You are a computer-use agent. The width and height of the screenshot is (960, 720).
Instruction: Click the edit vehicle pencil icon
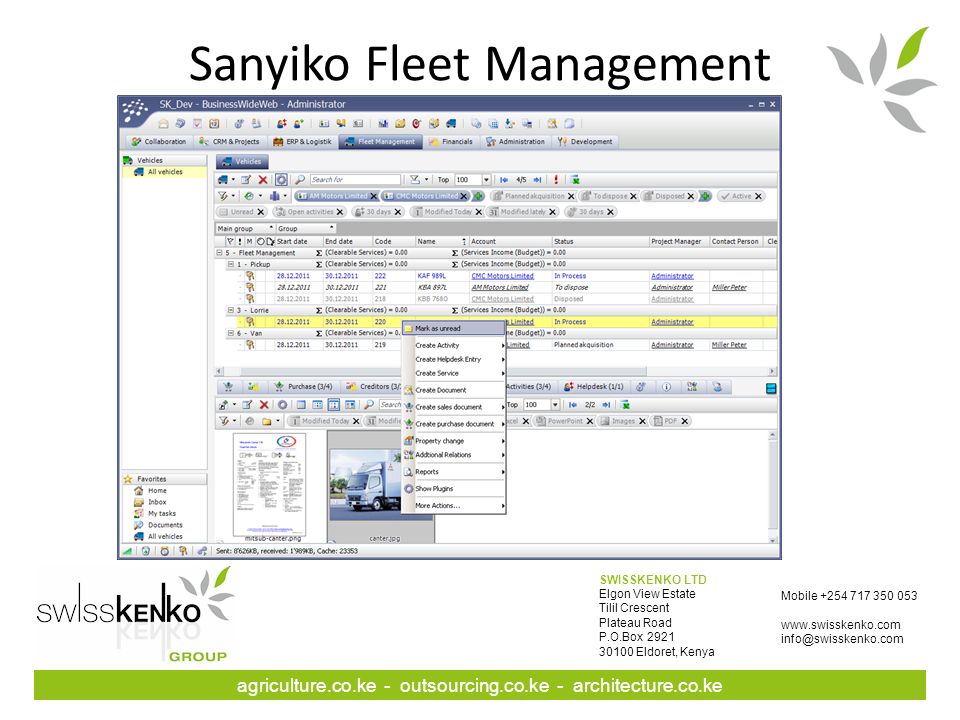[x=246, y=179]
